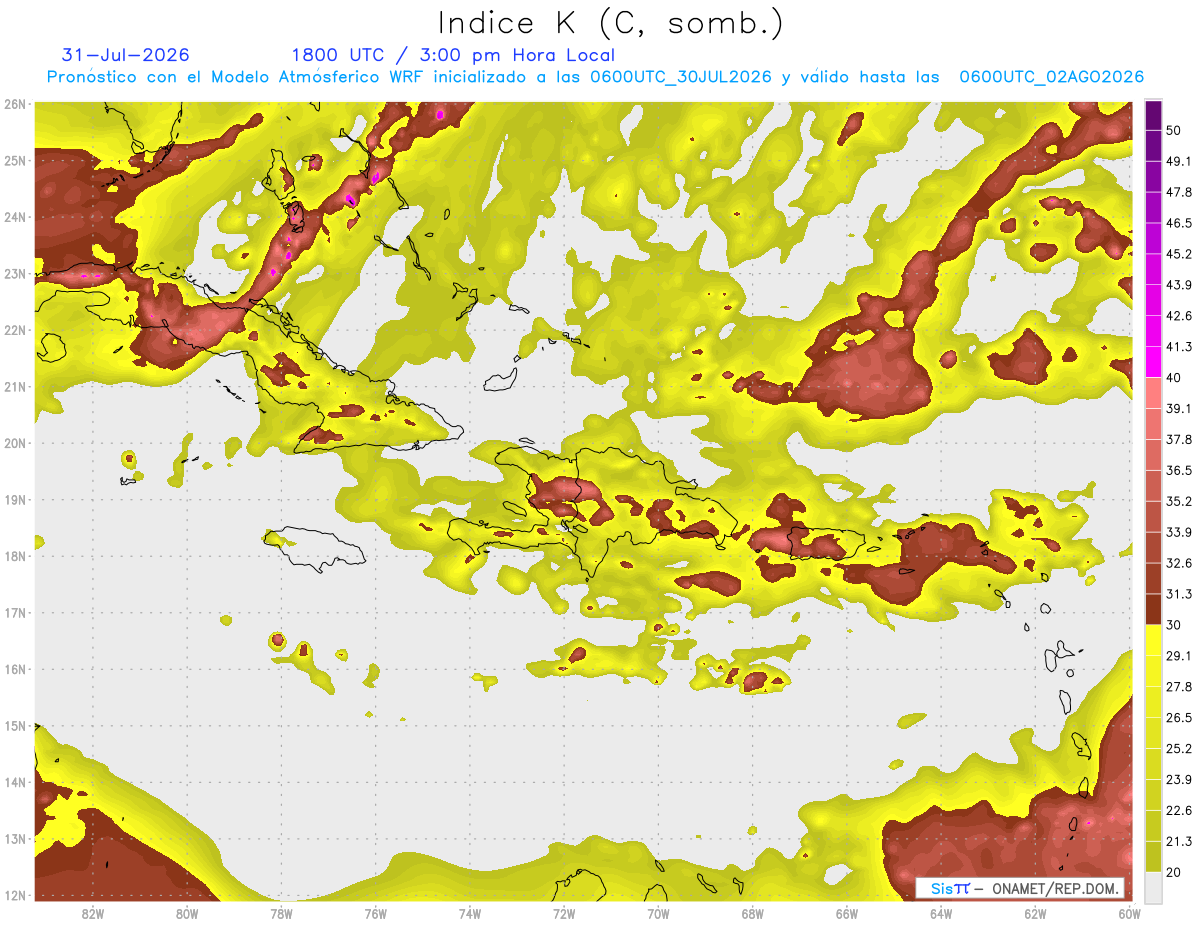Click the time label '1800 UTC / 3:00 pm Hora Local'
The width and height of the screenshot is (1200, 927).
pyautogui.click(x=453, y=56)
